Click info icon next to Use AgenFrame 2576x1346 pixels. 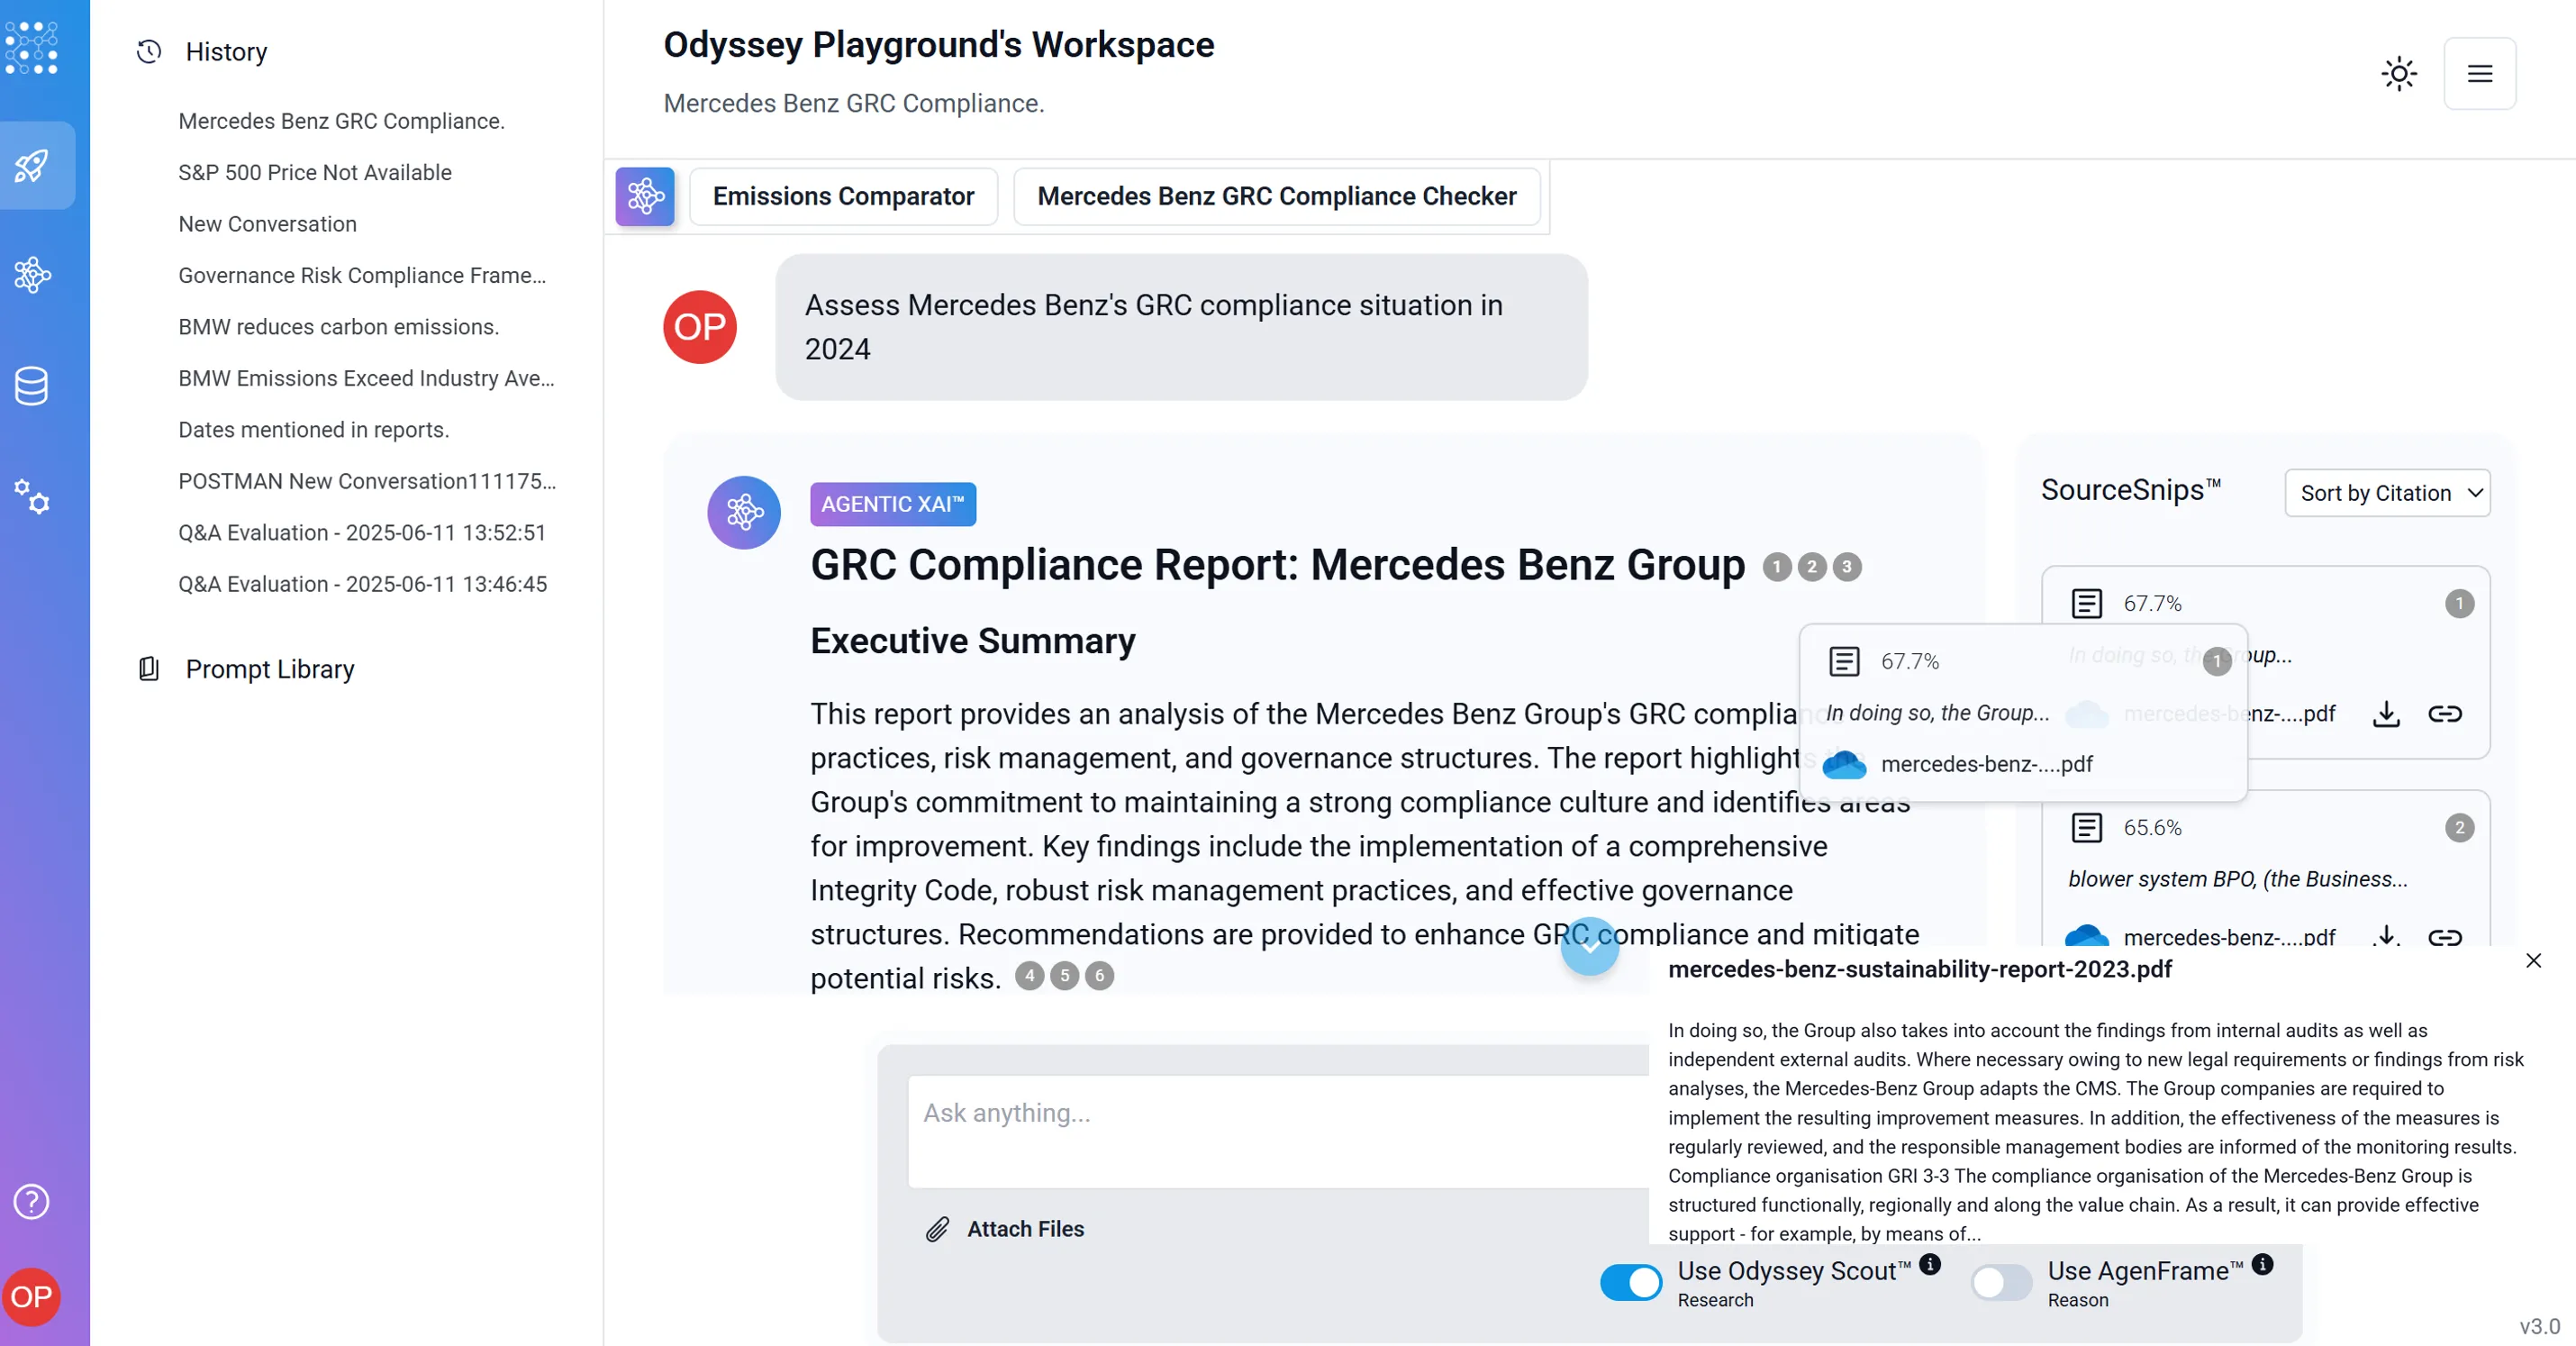click(x=2263, y=1265)
